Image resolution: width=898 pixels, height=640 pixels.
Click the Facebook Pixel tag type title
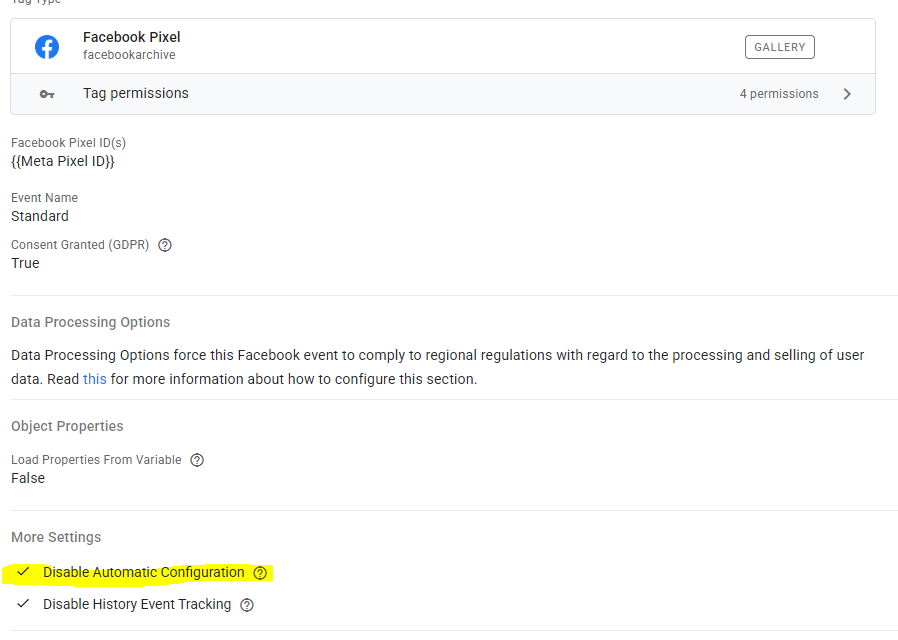pos(131,37)
